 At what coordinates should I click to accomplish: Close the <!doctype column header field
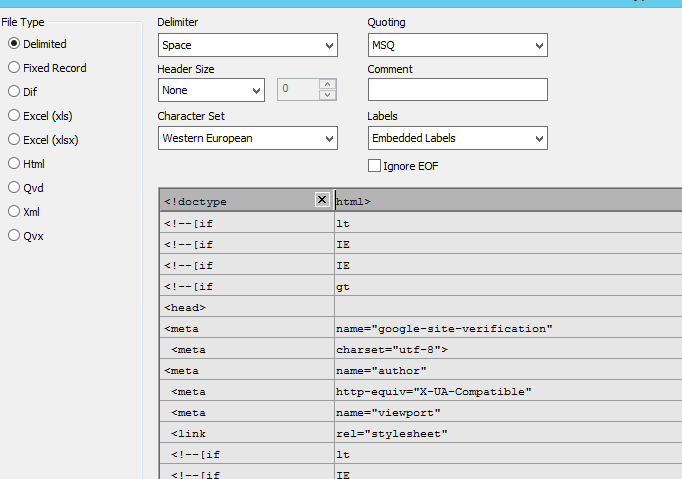322,200
